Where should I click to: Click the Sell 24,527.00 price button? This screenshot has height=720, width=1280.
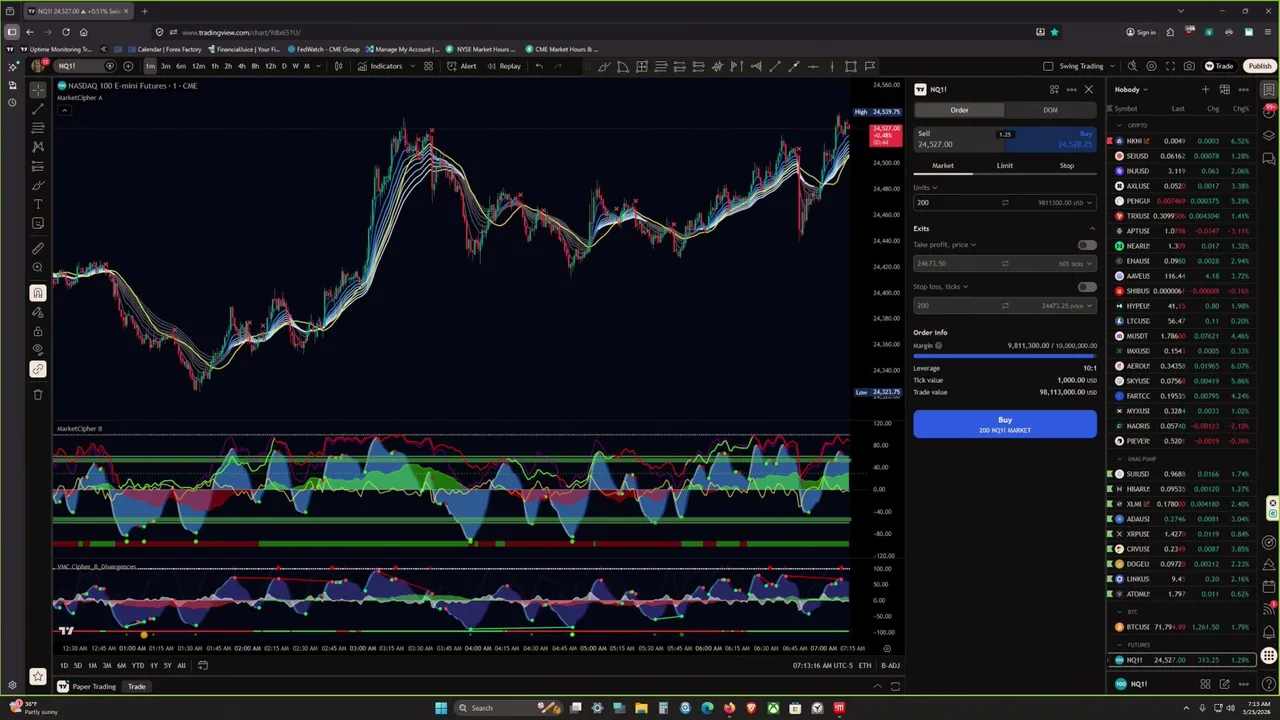click(958, 139)
